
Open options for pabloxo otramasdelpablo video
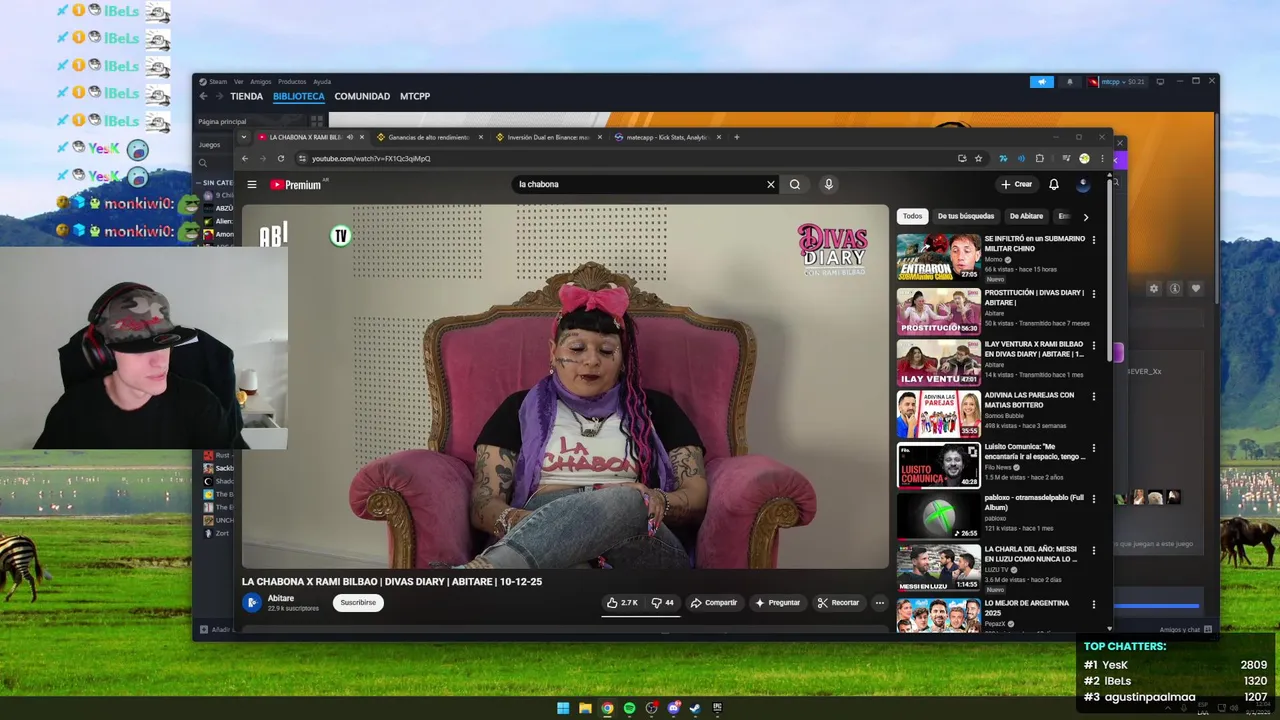pos(1094,498)
